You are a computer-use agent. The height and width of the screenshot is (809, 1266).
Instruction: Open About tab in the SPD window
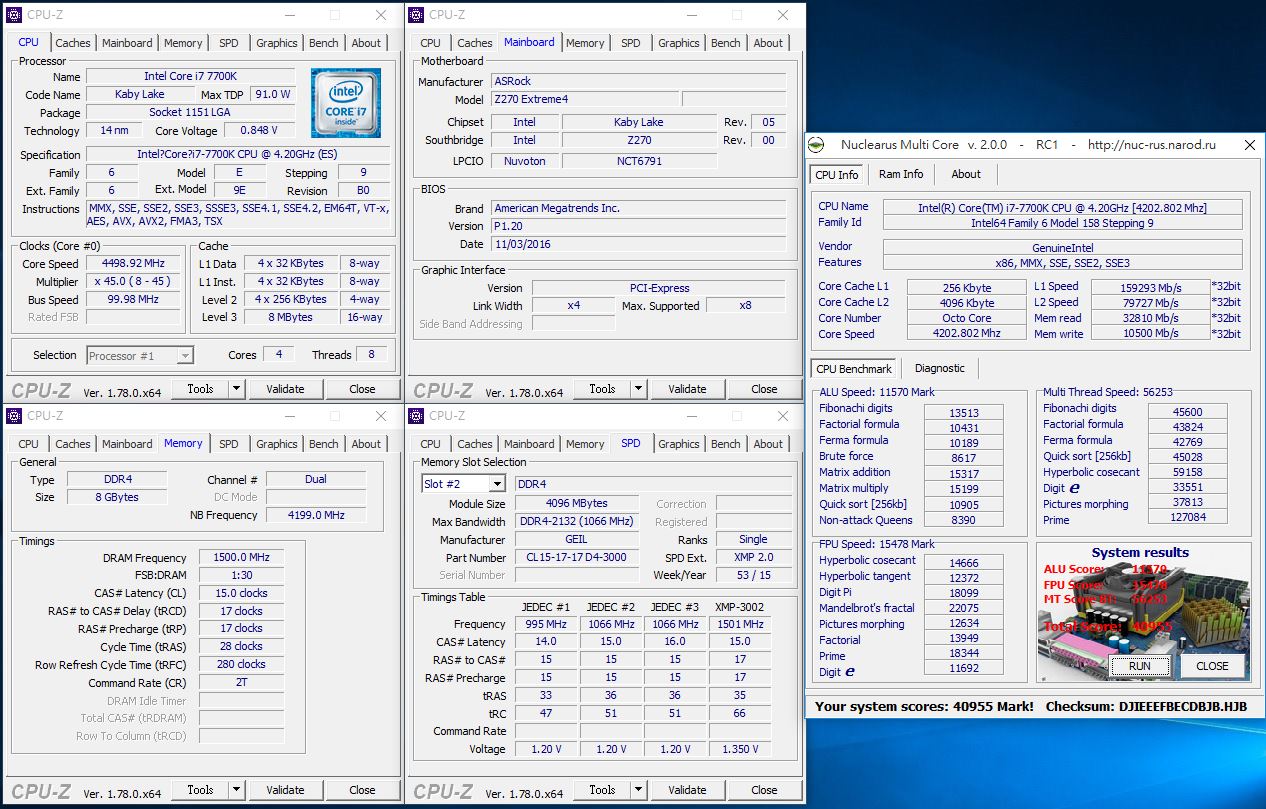point(768,444)
